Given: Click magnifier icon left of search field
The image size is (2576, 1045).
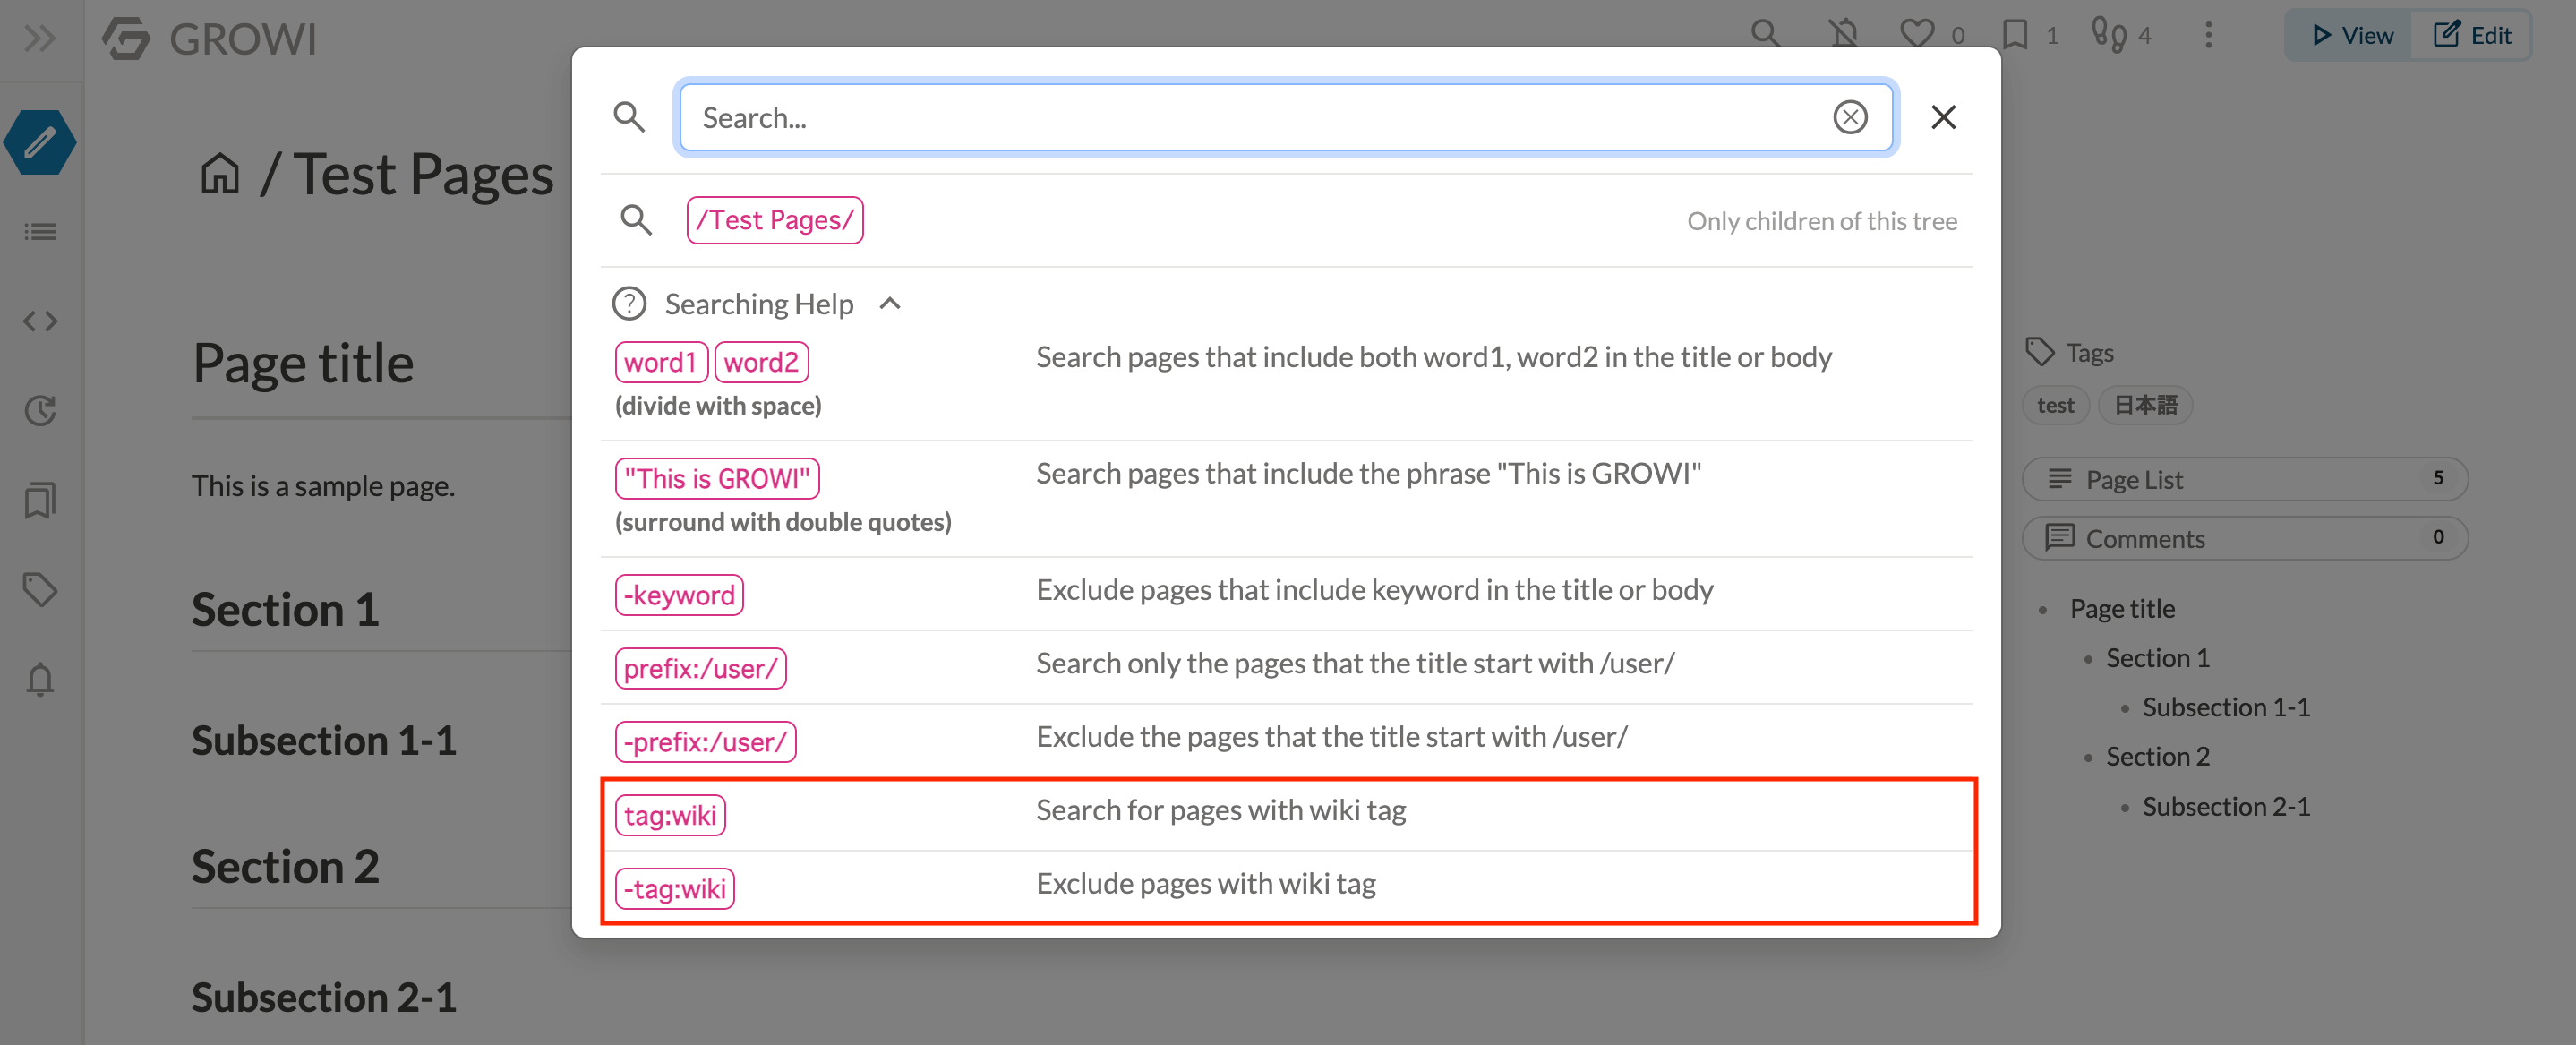Looking at the screenshot, I should point(629,117).
